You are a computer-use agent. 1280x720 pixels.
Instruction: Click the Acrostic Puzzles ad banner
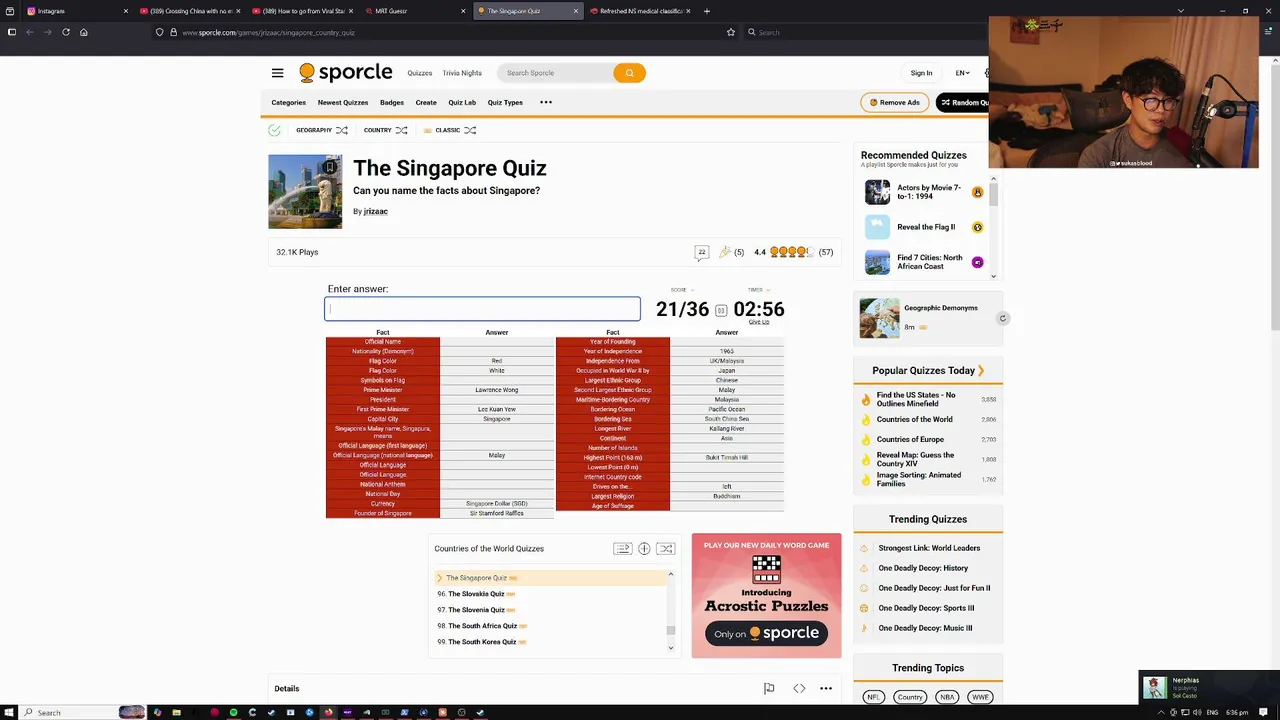(x=766, y=596)
